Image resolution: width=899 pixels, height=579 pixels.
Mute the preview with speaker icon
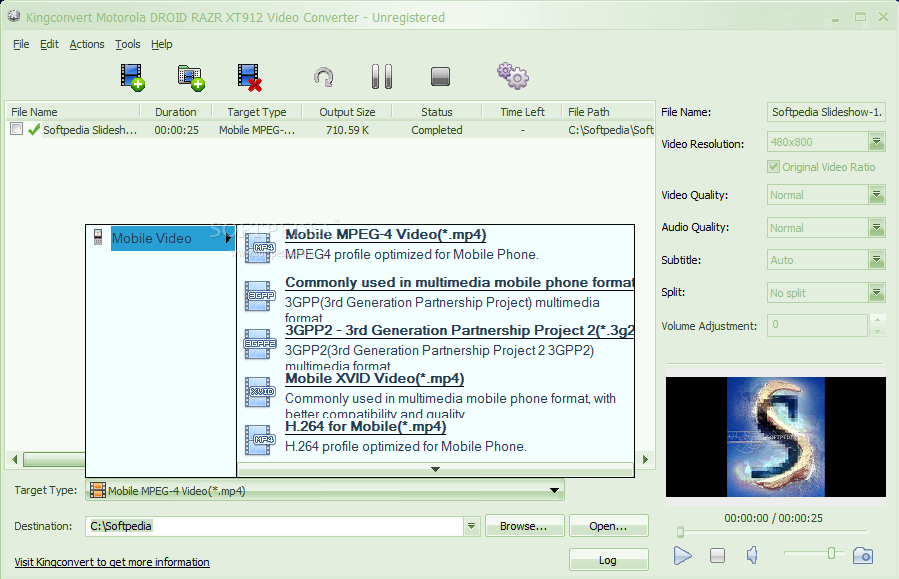[752, 554]
